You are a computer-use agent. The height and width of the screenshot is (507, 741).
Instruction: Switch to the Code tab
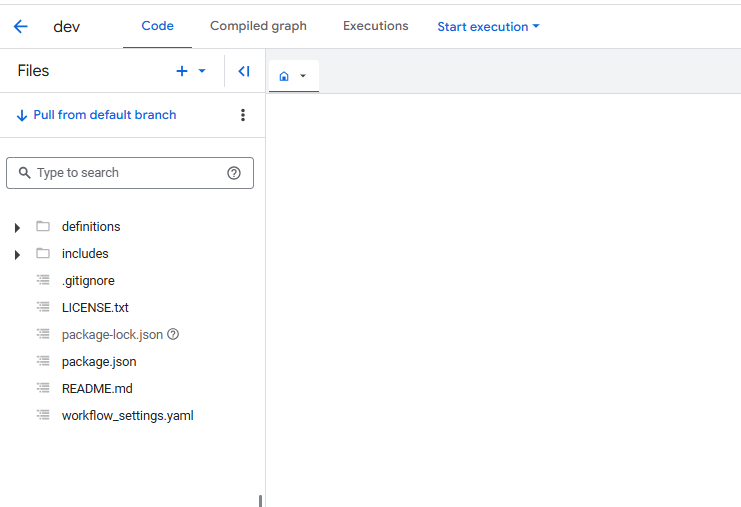tap(157, 26)
